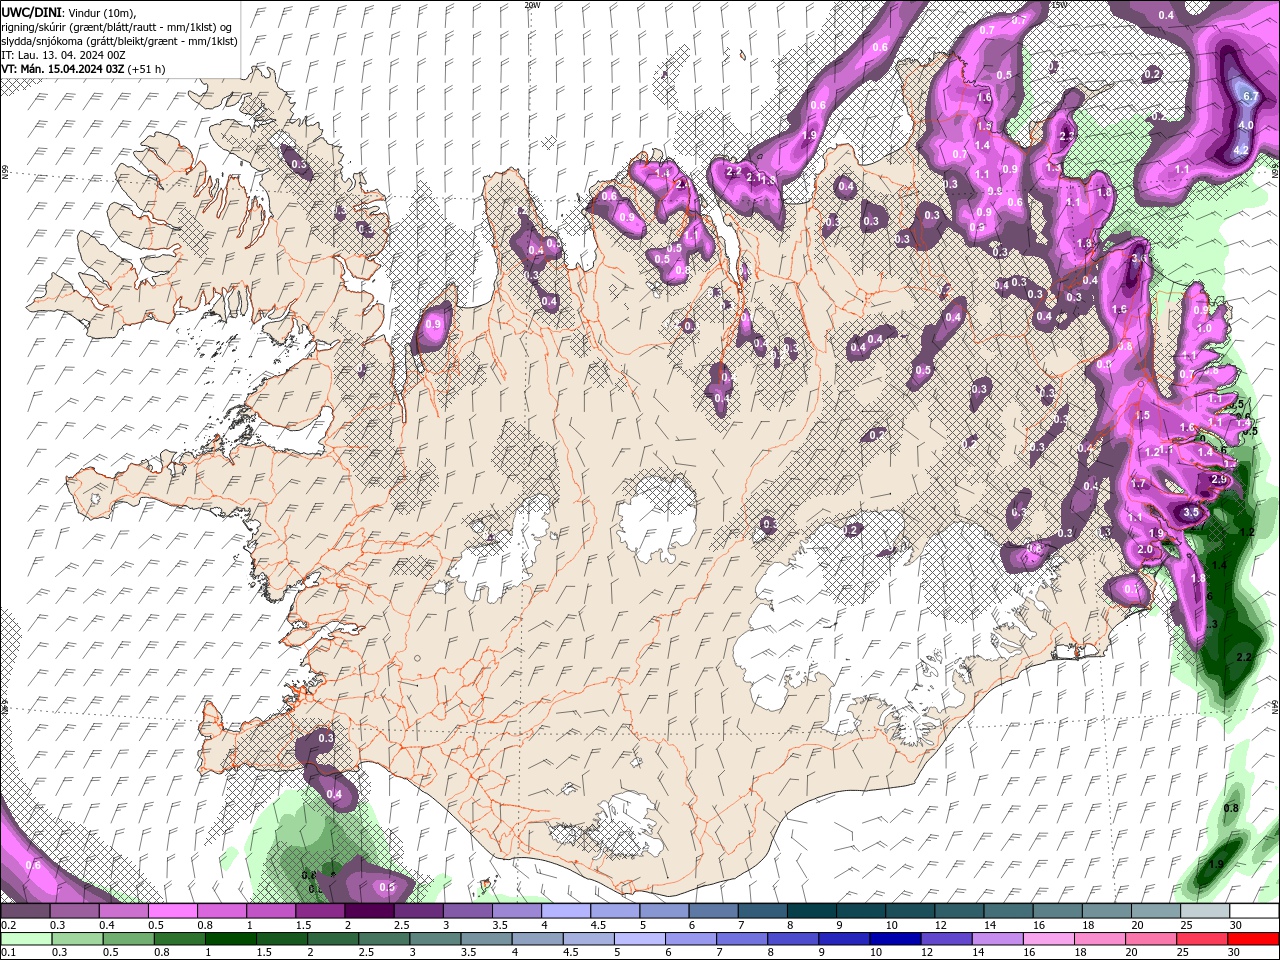Click the 30 label on the upper legend
Image resolution: width=1280 pixels, height=960 pixels.
[x=1238, y=925]
